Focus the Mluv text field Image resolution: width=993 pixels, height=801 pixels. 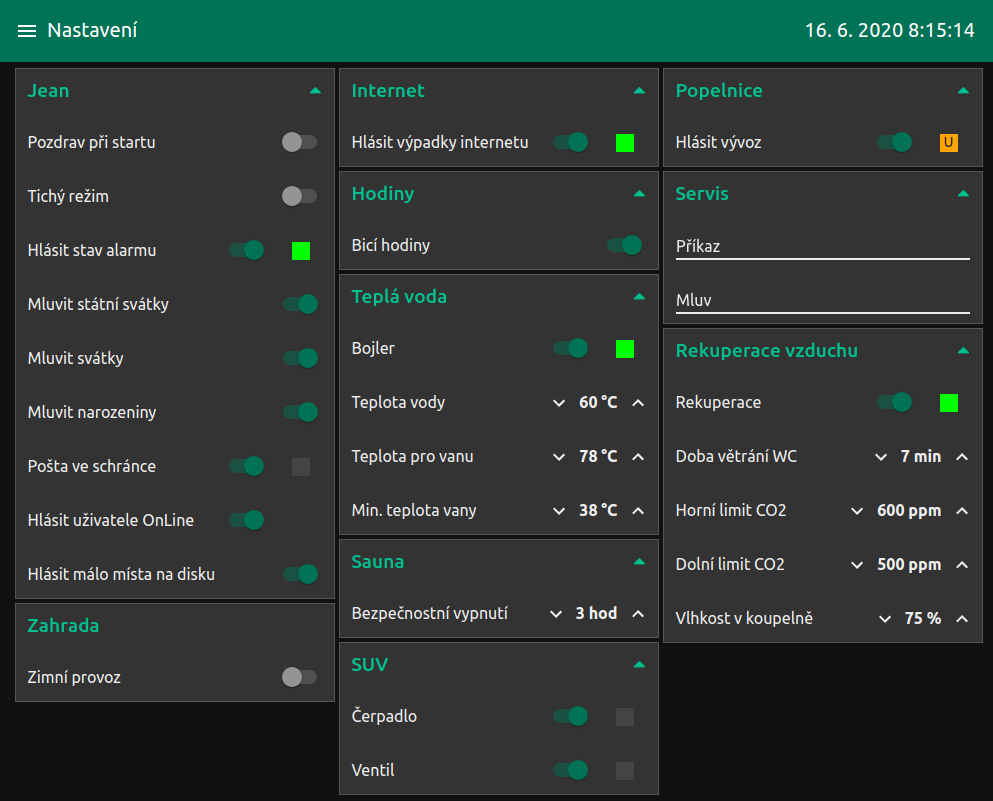tap(822, 300)
